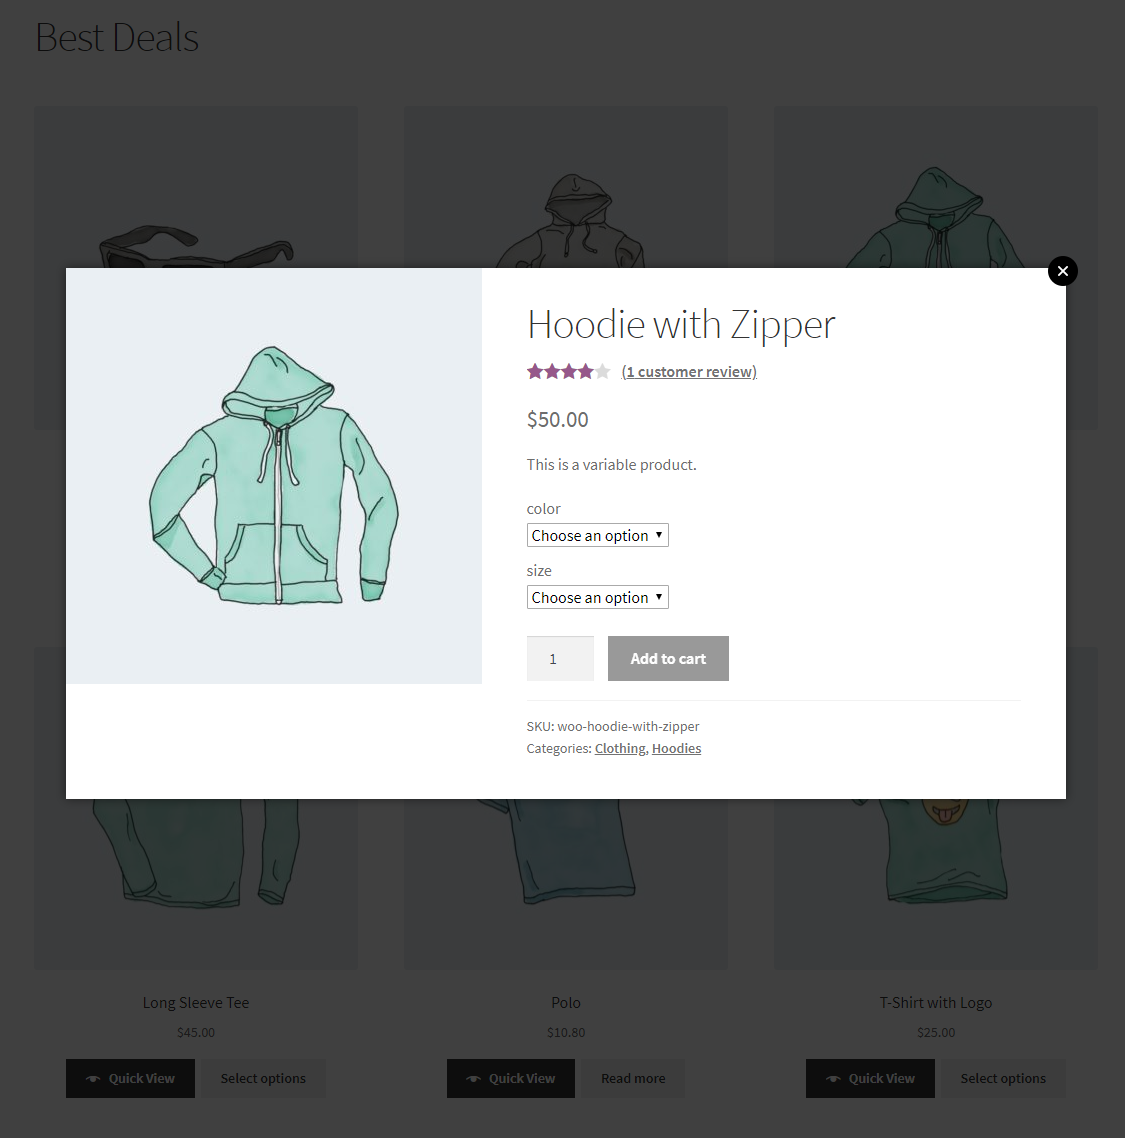Click the Hoodie with Zipper product image
Image resolution: width=1125 pixels, height=1138 pixels.
[273, 475]
